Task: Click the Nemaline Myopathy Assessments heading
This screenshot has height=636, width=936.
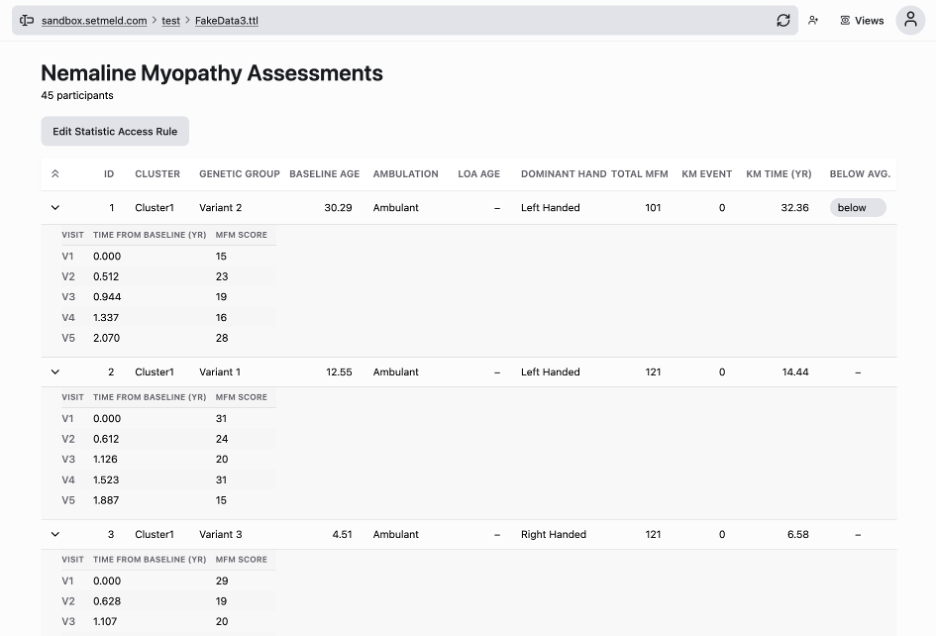Action: (212, 73)
